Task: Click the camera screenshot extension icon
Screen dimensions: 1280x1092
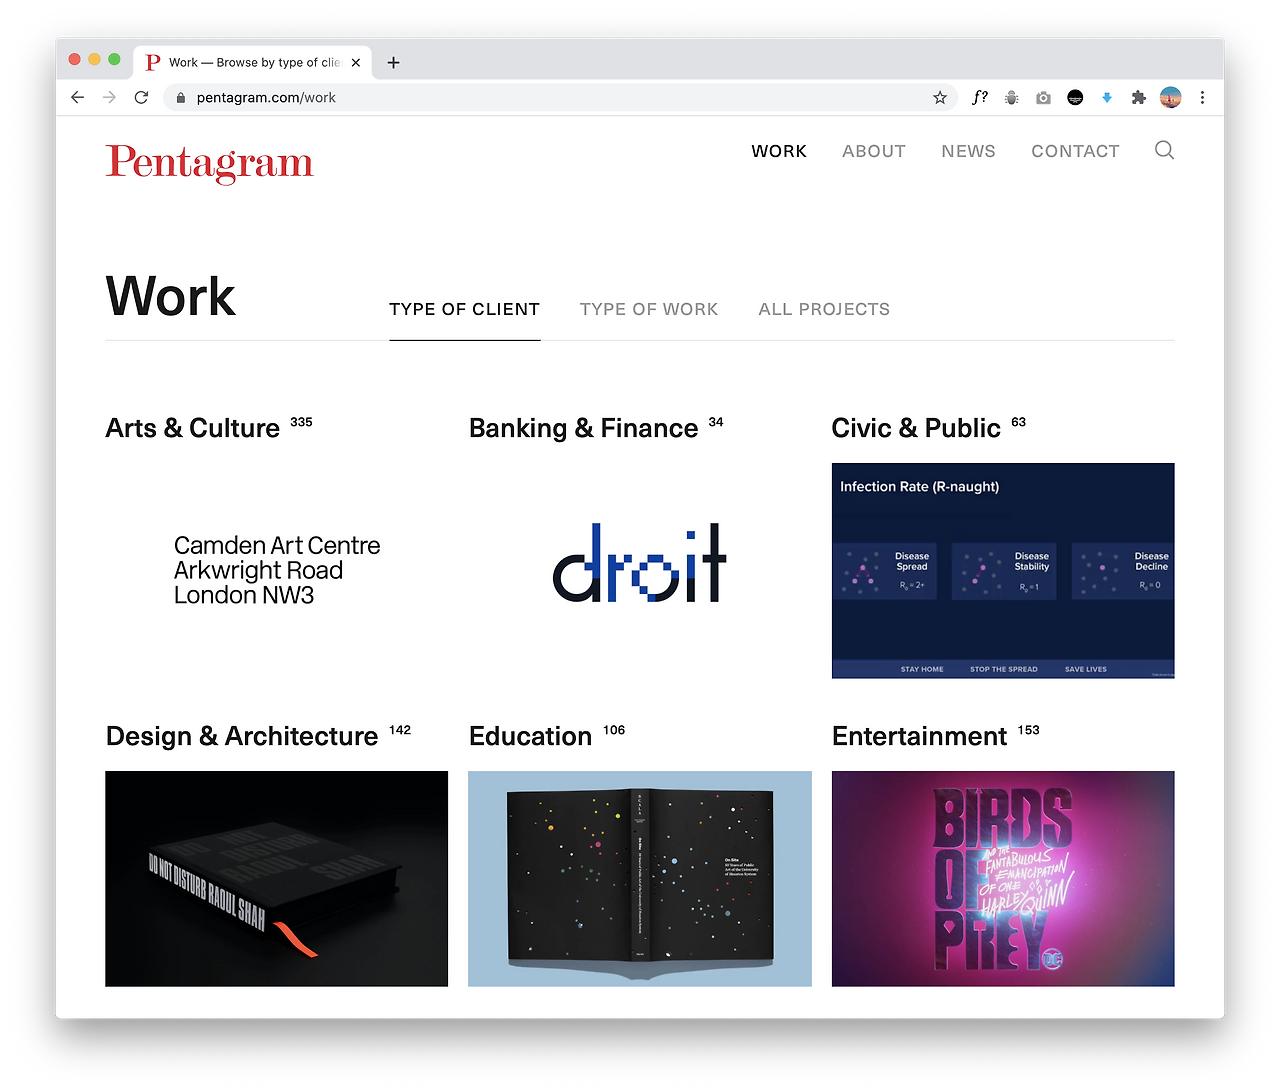Action: click(x=1043, y=97)
